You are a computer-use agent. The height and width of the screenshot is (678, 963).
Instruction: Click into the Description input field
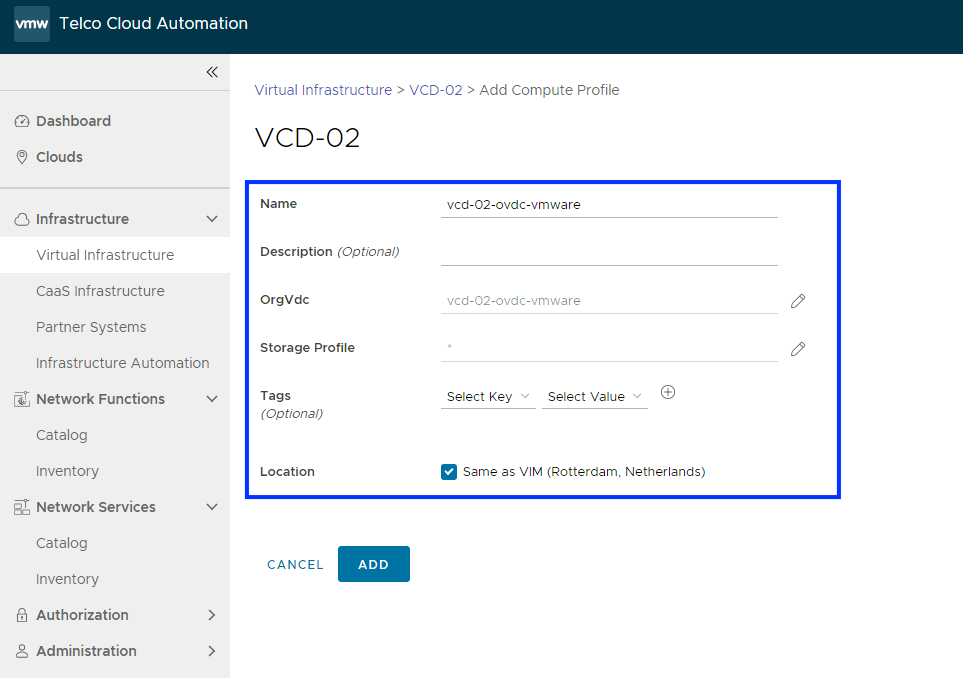point(608,253)
